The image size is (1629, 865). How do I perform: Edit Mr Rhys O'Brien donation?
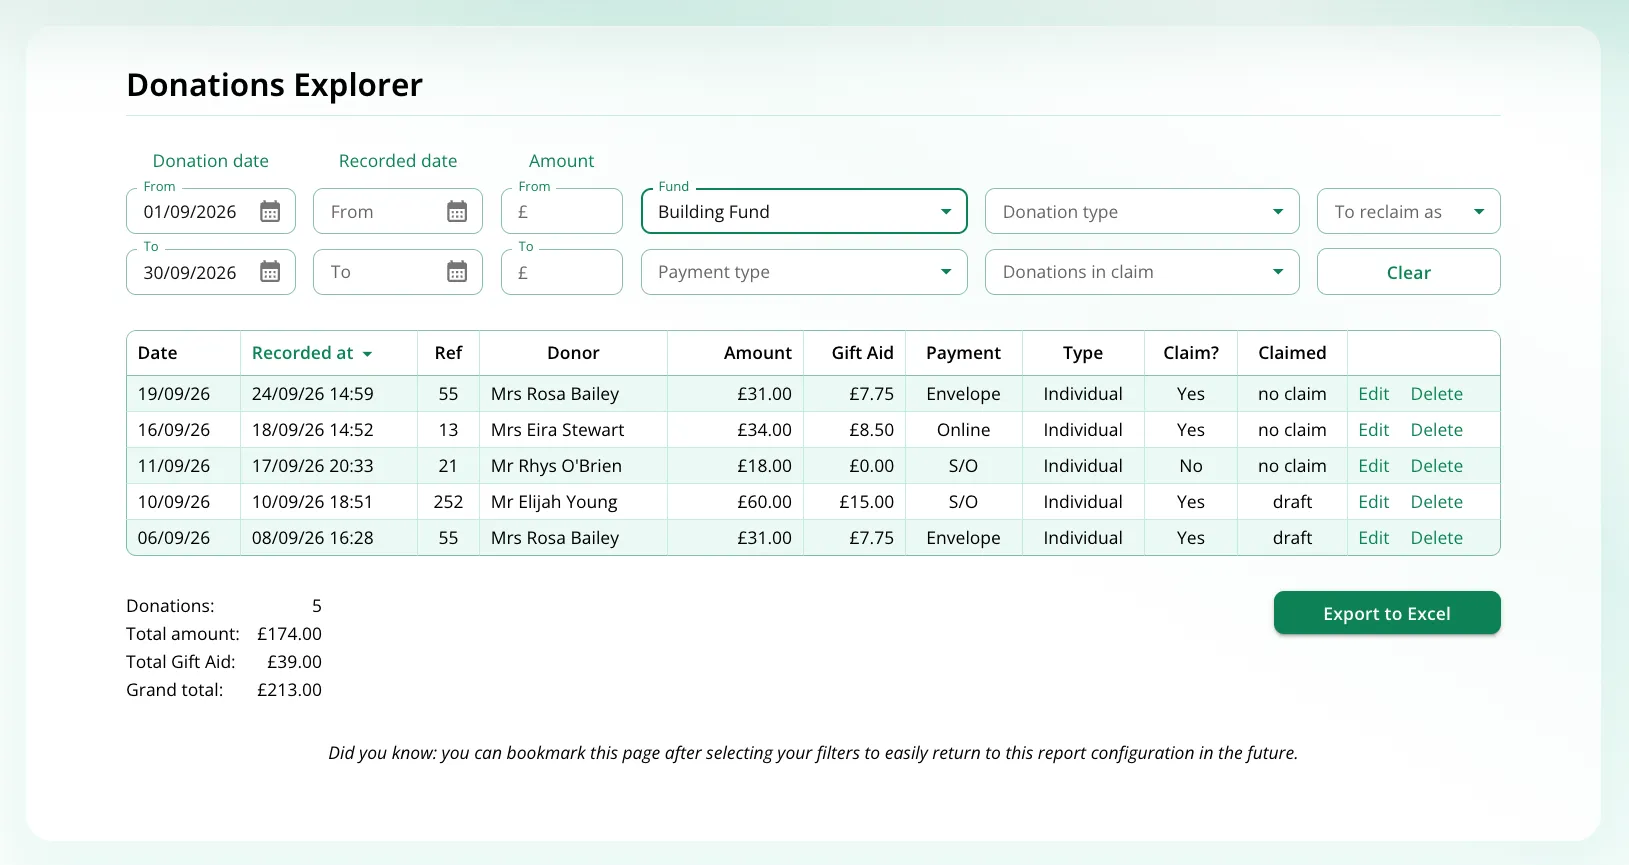coord(1373,466)
